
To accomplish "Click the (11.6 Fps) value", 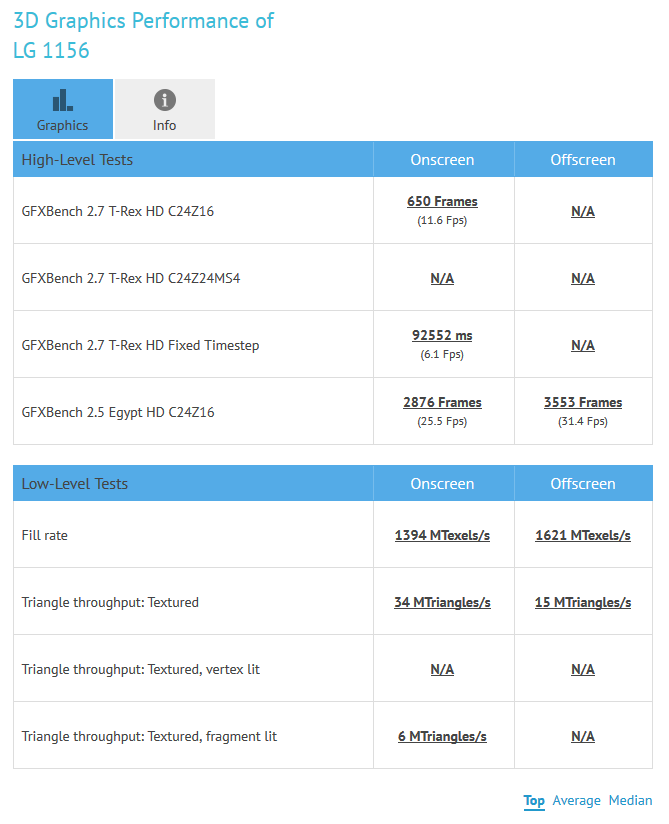I will [442, 220].
